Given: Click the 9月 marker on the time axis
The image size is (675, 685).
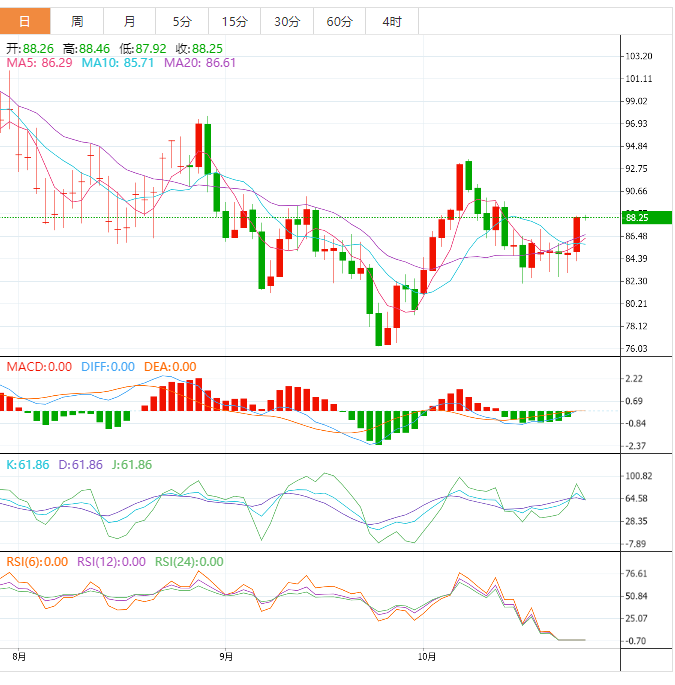Looking at the screenshot, I should point(226,657).
